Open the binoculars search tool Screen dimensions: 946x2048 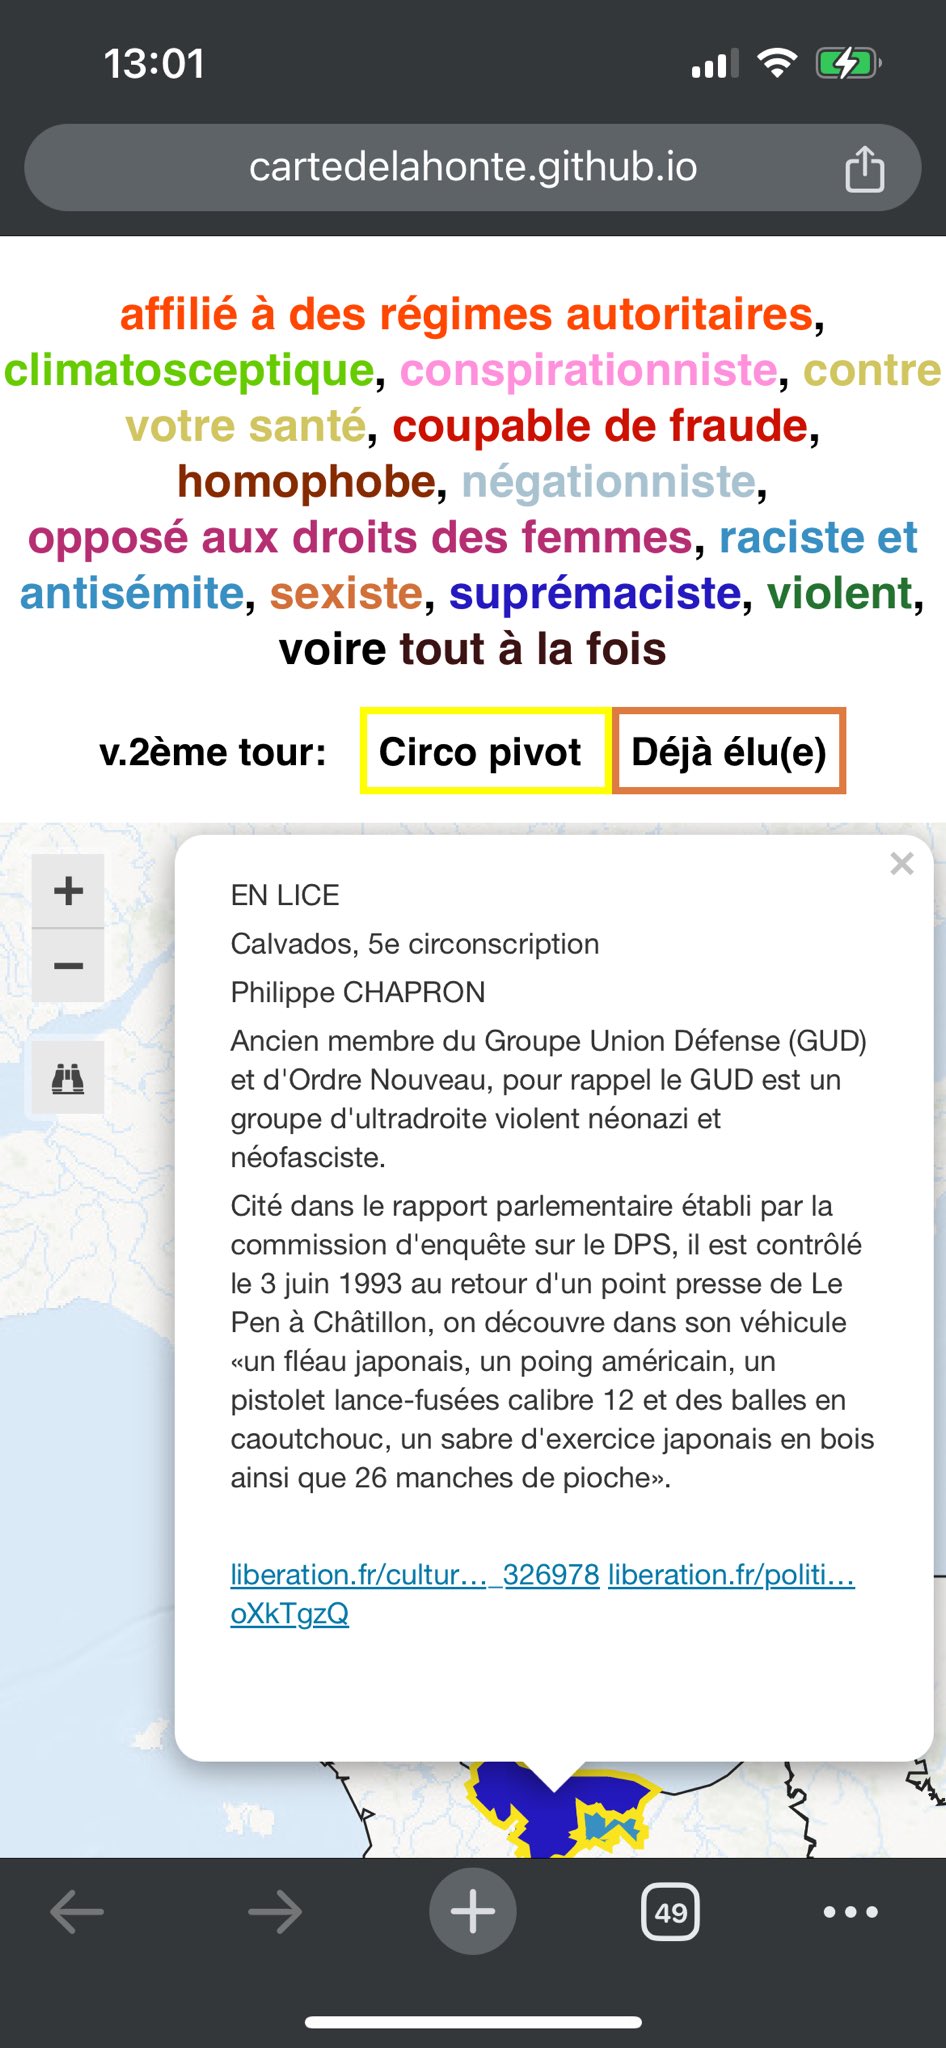click(x=68, y=1077)
